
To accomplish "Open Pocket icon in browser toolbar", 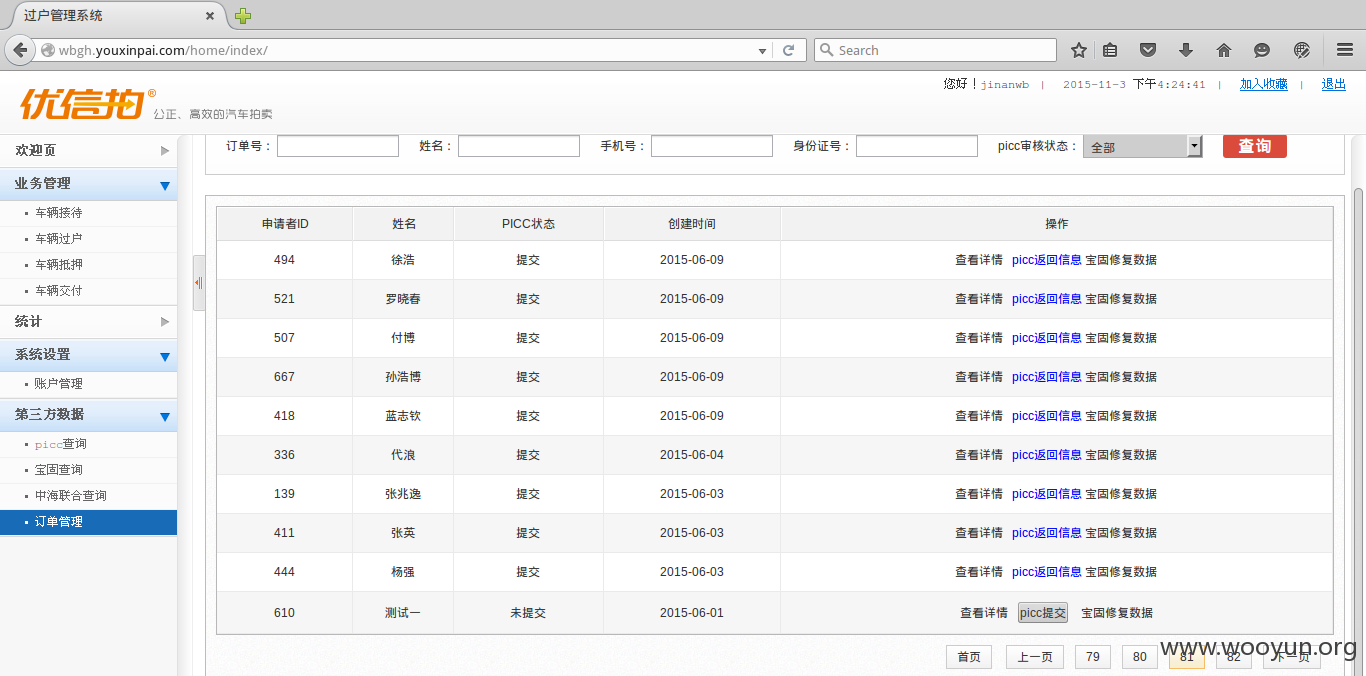I will point(1148,50).
